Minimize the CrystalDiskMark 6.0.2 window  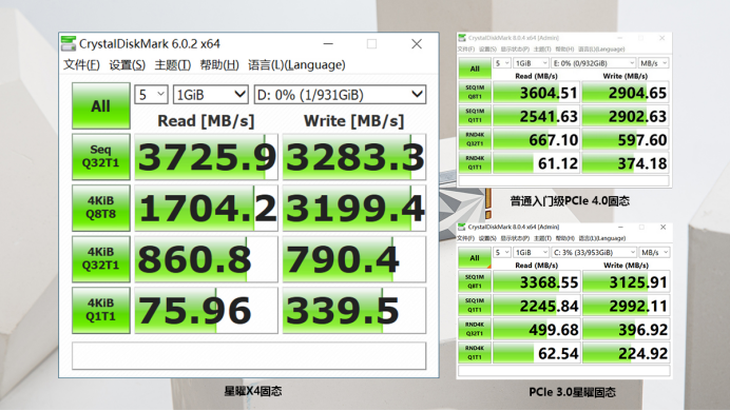tap(328, 44)
